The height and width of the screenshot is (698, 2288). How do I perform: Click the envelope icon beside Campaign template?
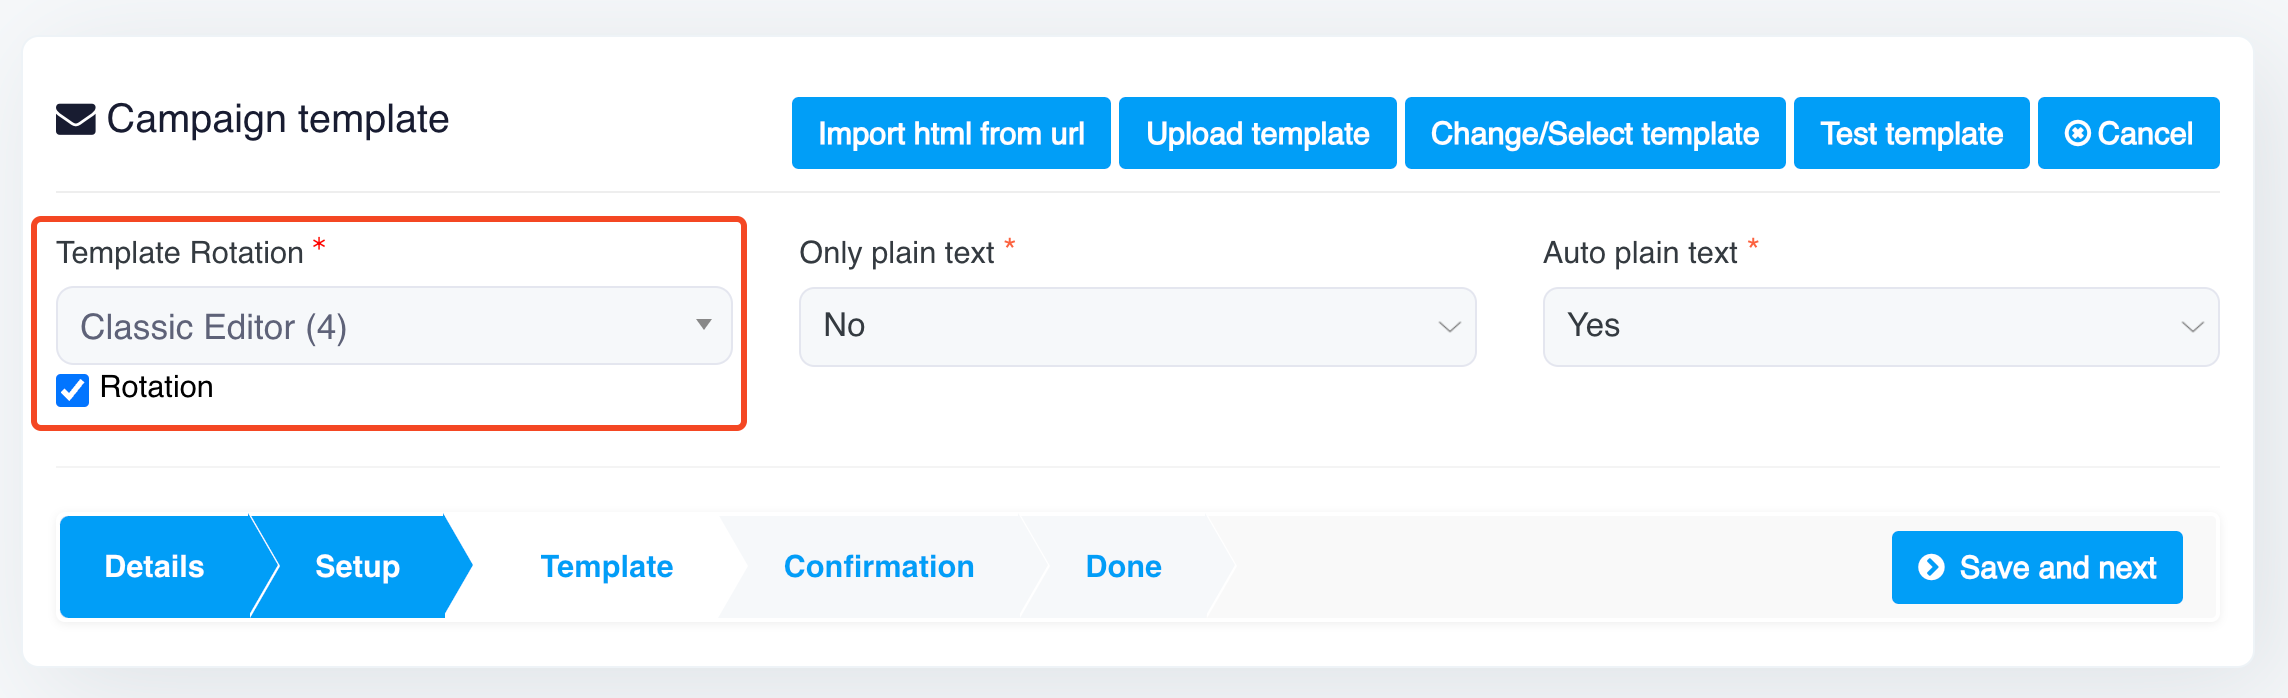76,120
